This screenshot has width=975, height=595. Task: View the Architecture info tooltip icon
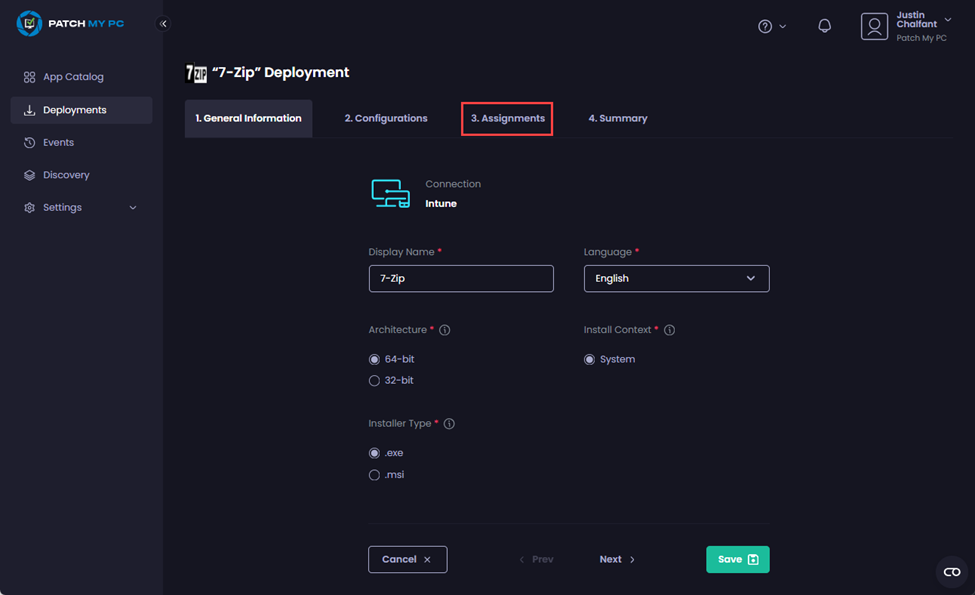445,329
